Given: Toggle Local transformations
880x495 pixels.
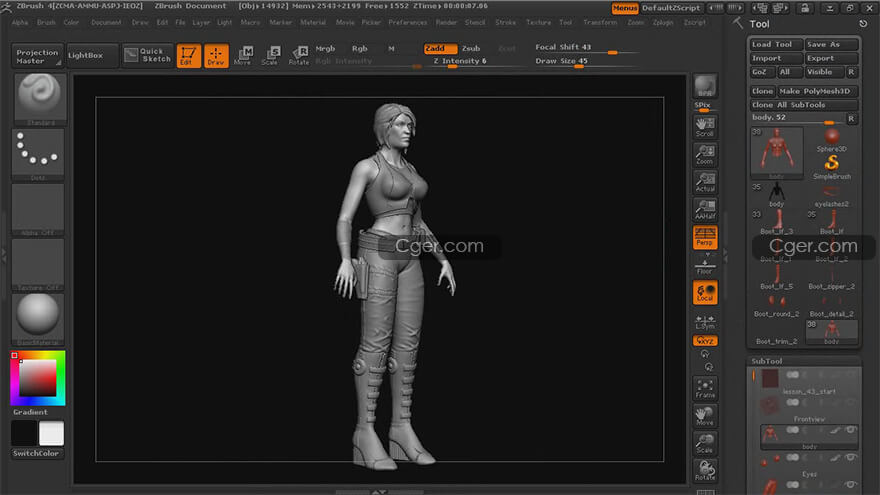Looking at the screenshot, I should tap(705, 292).
